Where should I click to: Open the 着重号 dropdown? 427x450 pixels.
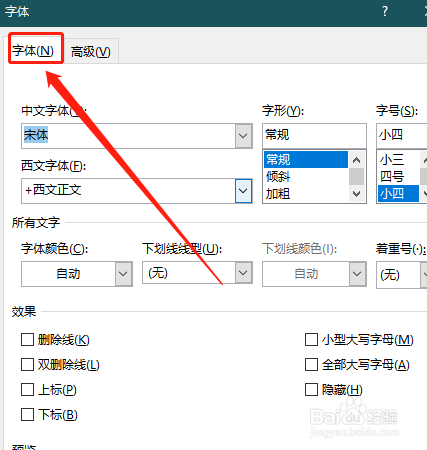pyautogui.click(x=424, y=275)
